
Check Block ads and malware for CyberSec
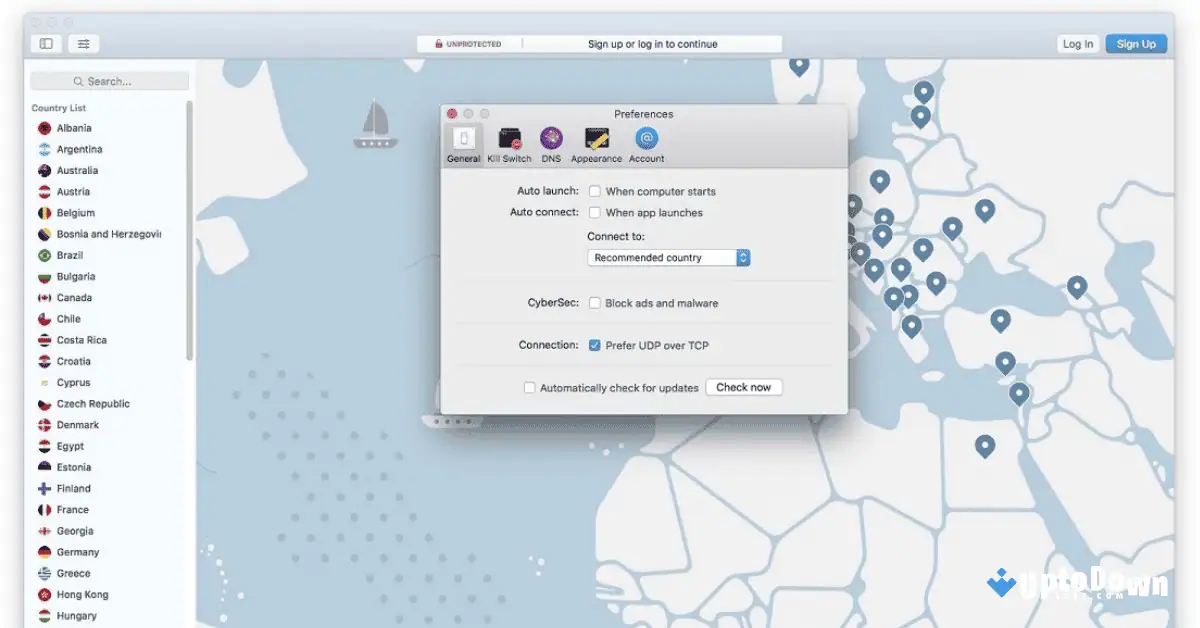pyautogui.click(x=595, y=302)
